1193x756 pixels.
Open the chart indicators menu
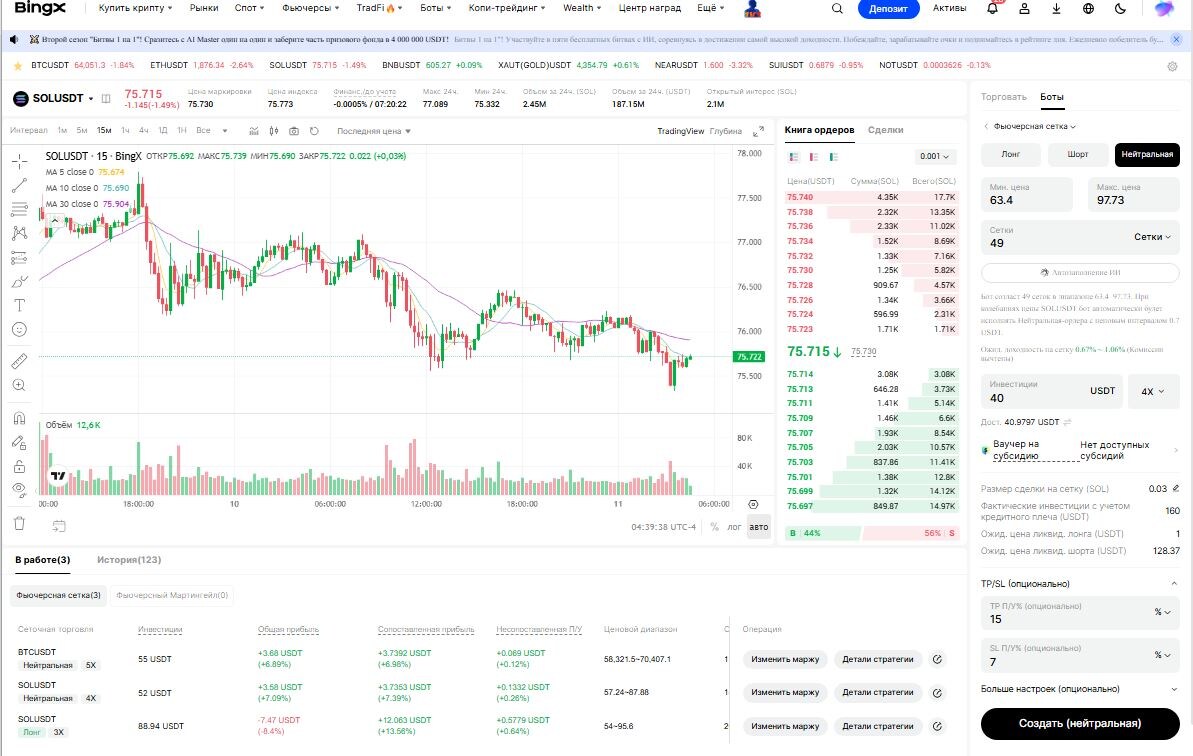pos(254,131)
